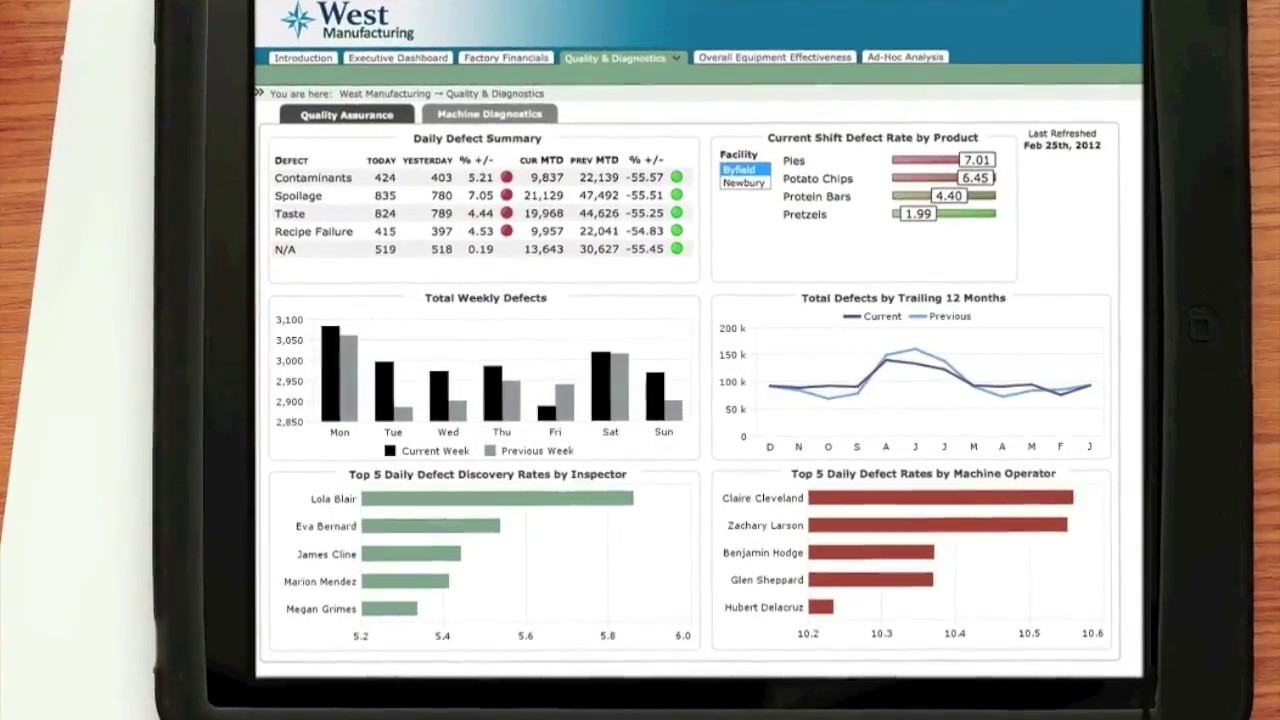Click the green MTD indicator for Taste
1280x720 pixels.
[677, 213]
